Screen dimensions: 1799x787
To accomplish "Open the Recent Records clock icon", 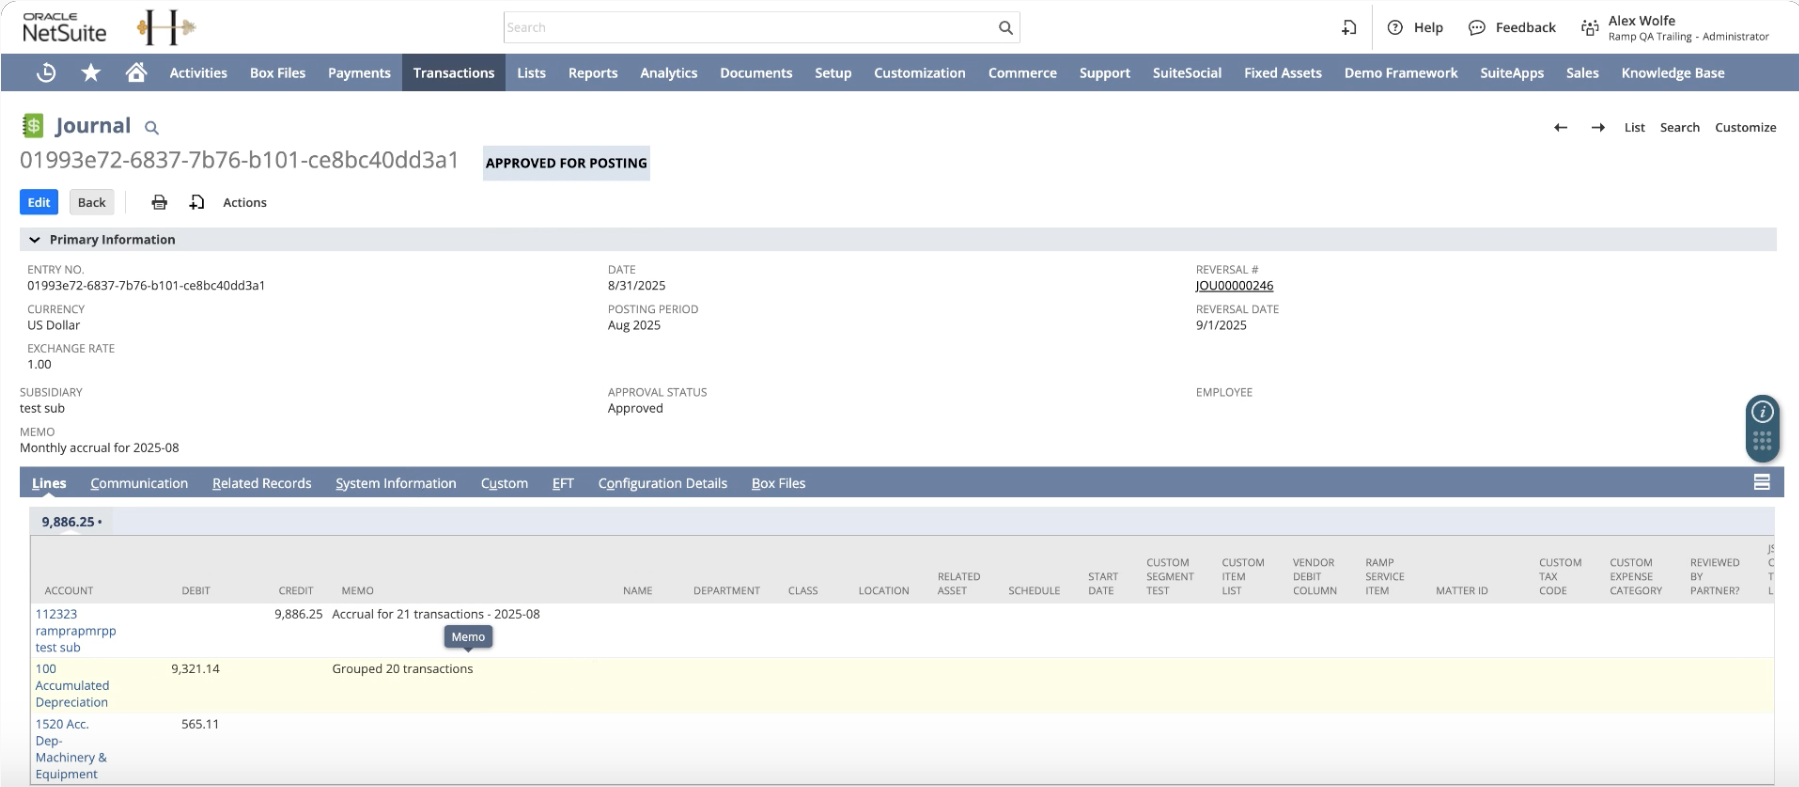I will 46,72.
